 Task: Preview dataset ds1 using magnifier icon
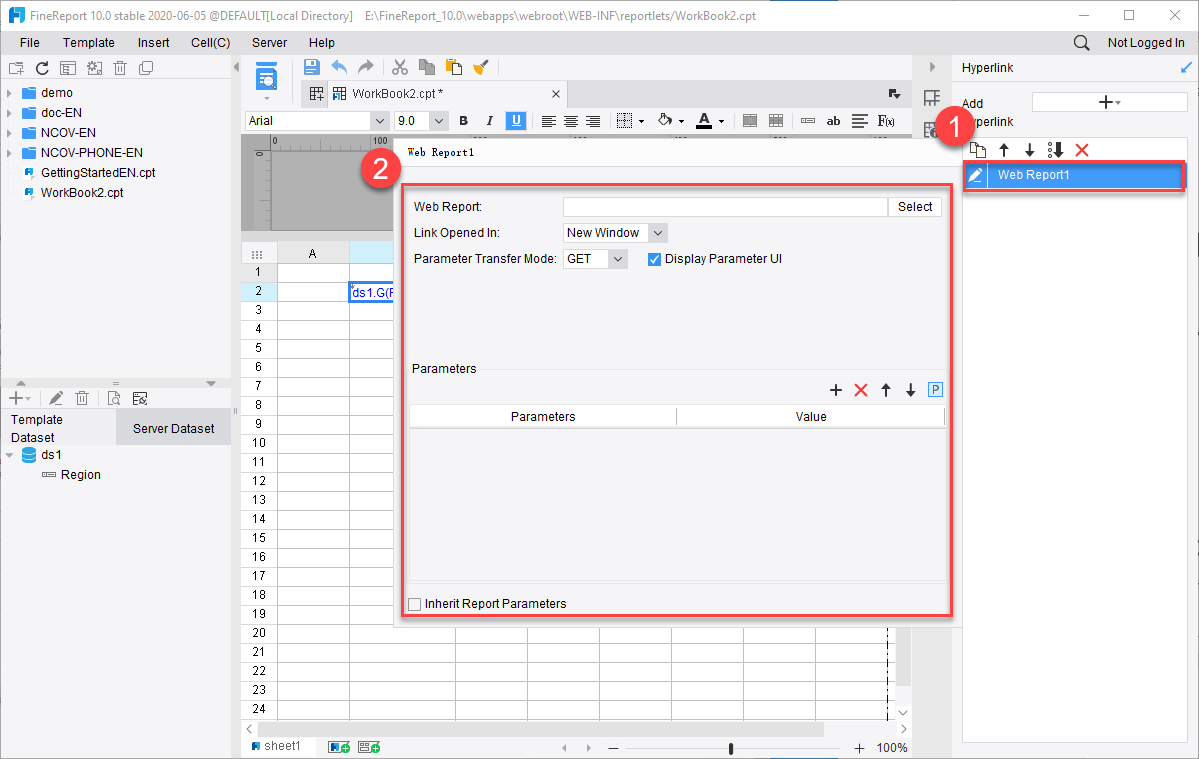tap(113, 397)
